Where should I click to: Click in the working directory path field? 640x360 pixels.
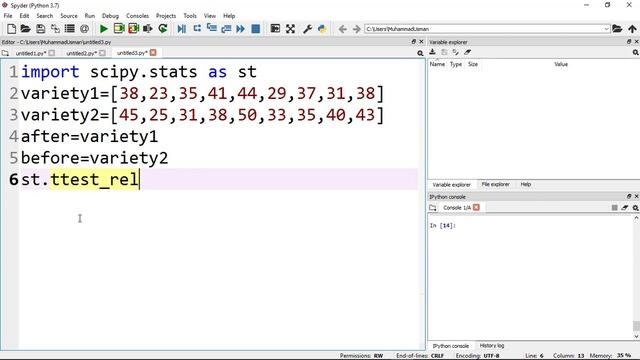pyautogui.click(x=483, y=29)
